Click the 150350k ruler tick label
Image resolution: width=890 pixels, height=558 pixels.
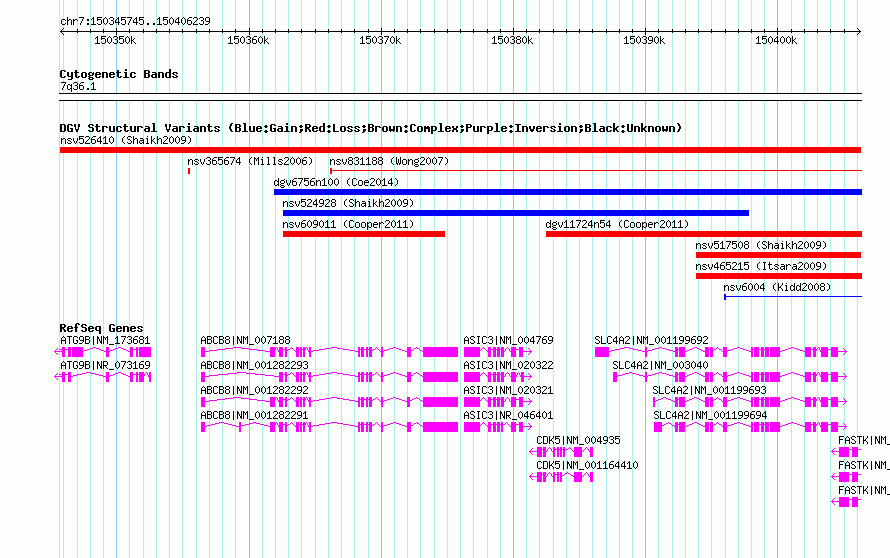[115, 40]
